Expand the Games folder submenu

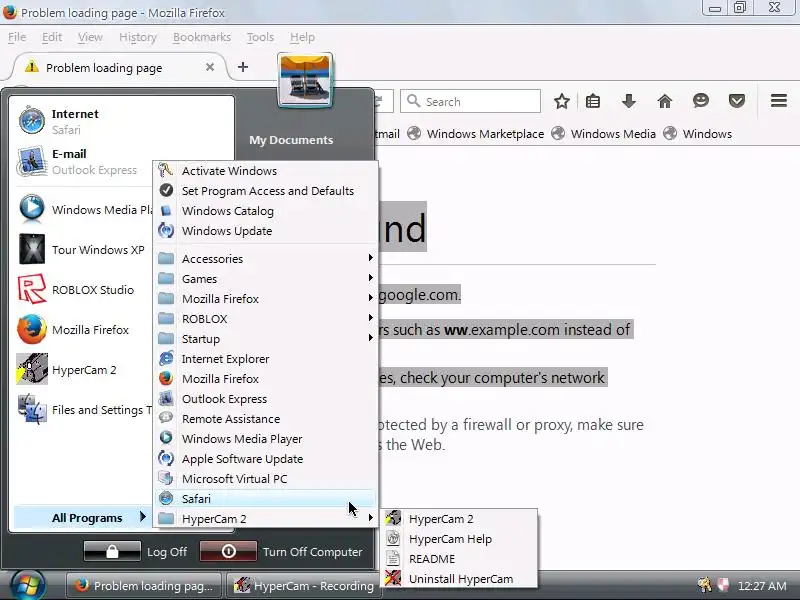pyautogui.click(x=266, y=279)
